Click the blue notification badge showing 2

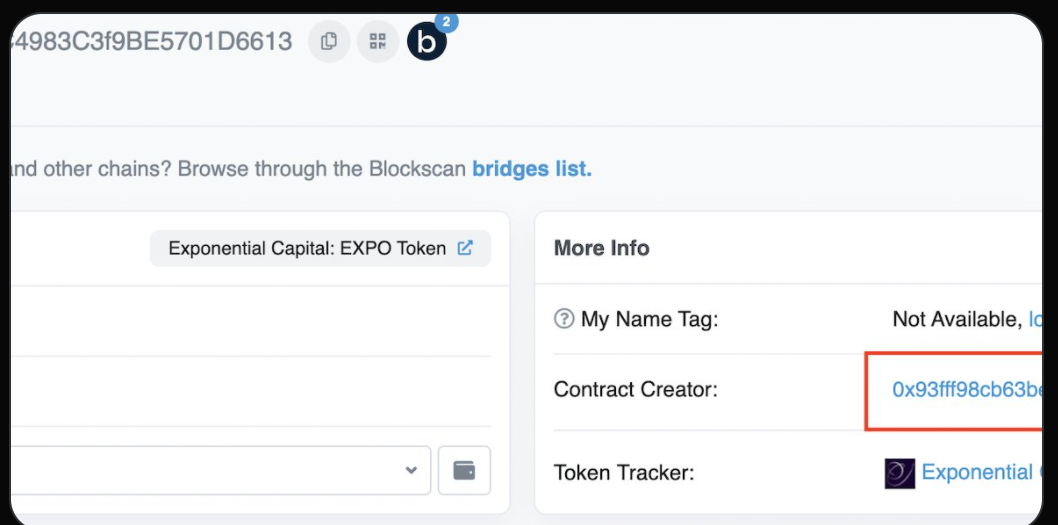coord(446,22)
